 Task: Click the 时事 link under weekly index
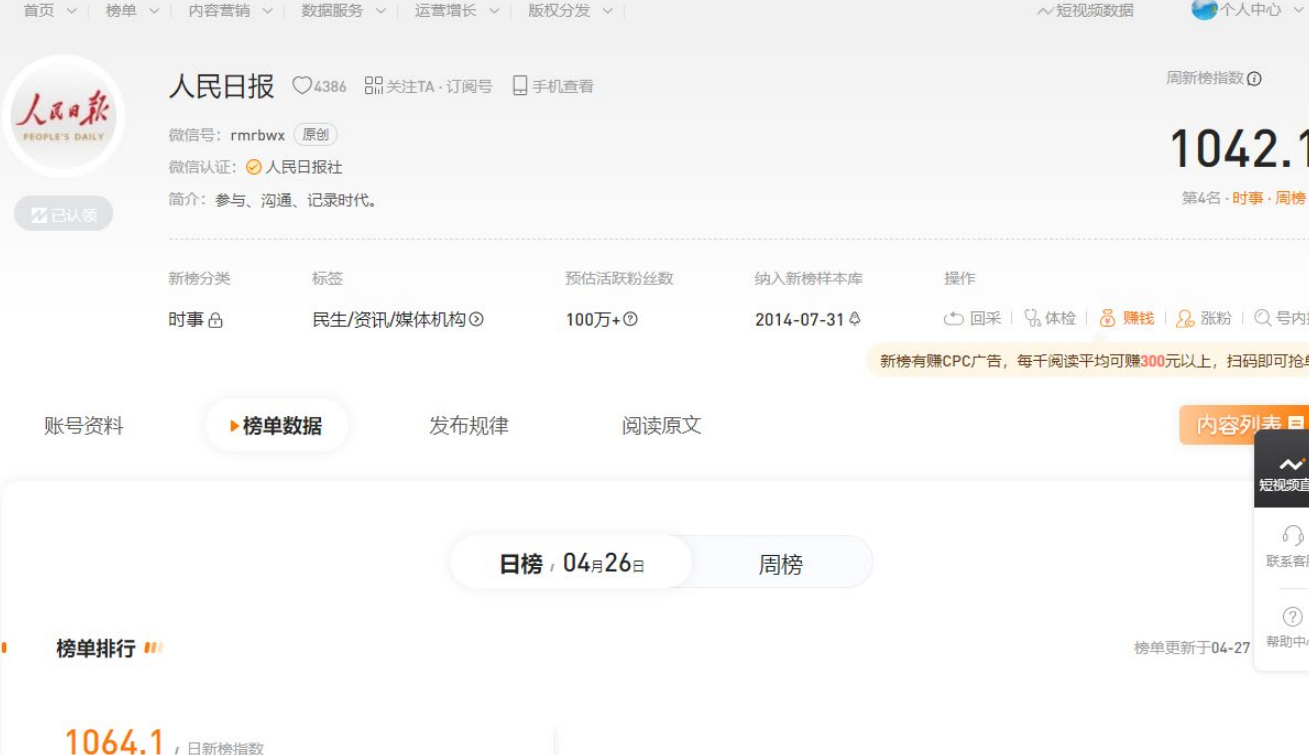(x=1247, y=199)
